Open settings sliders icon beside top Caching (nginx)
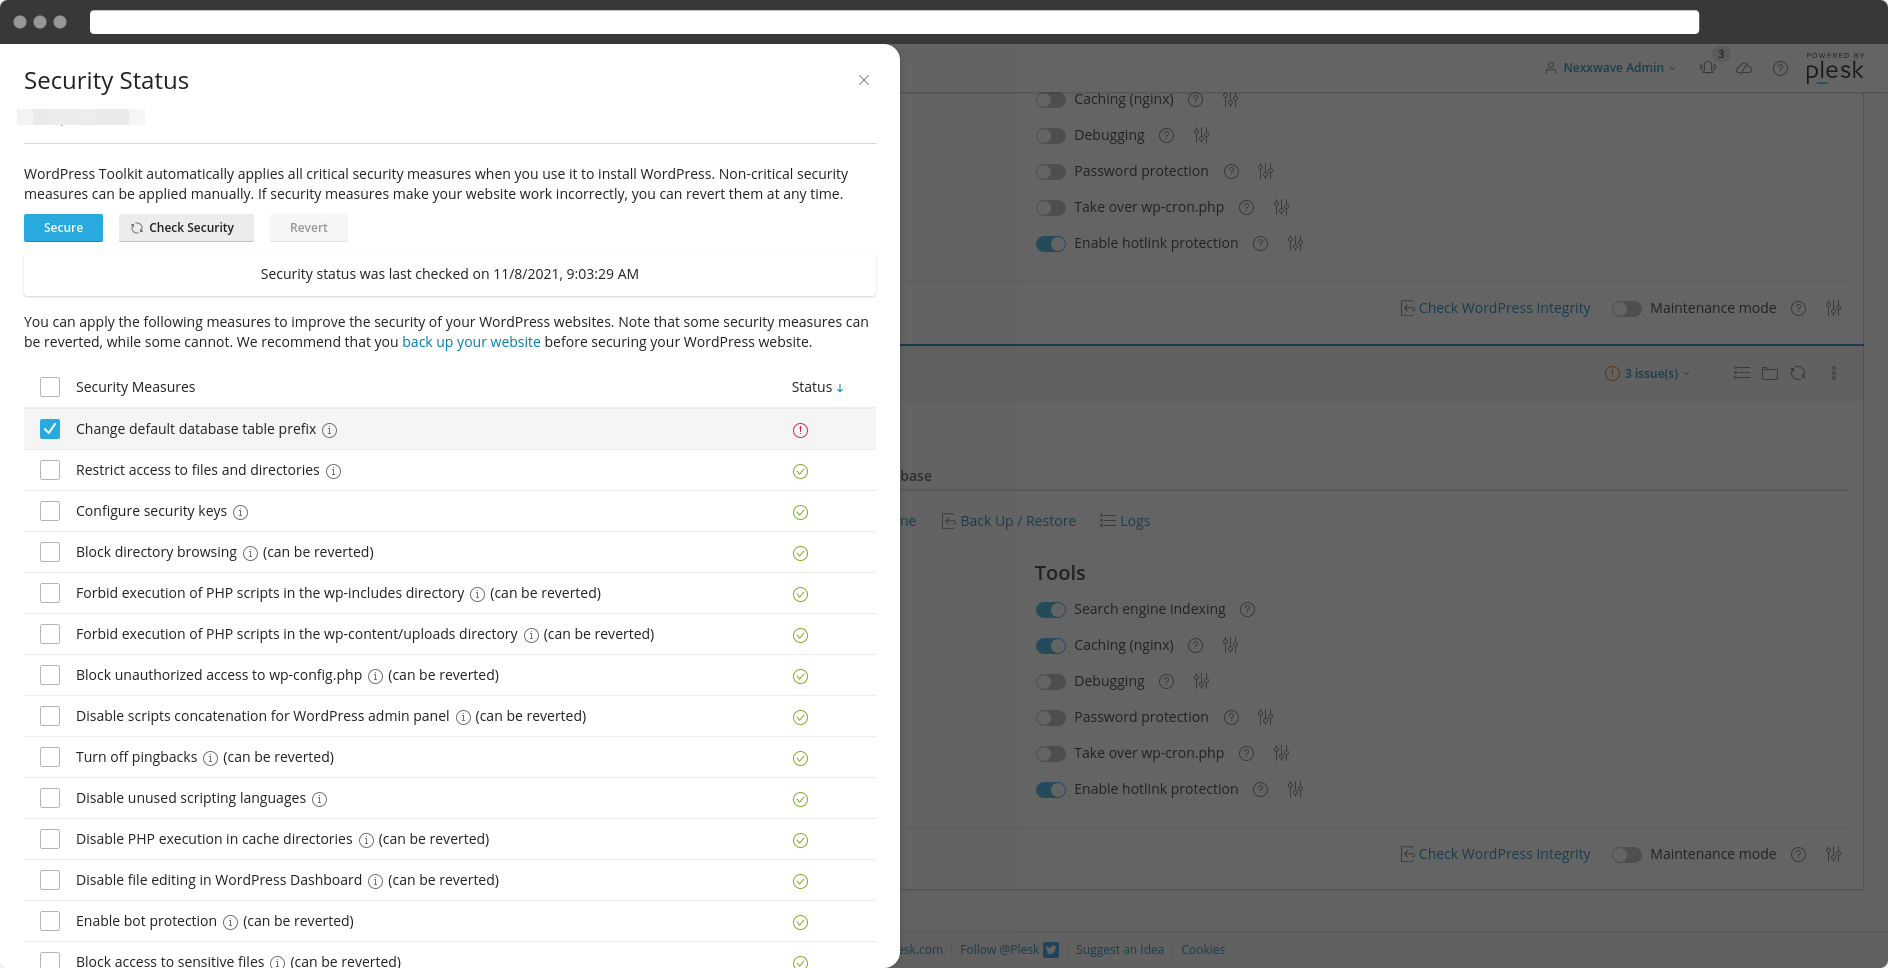1888x968 pixels. pos(1230,99)
